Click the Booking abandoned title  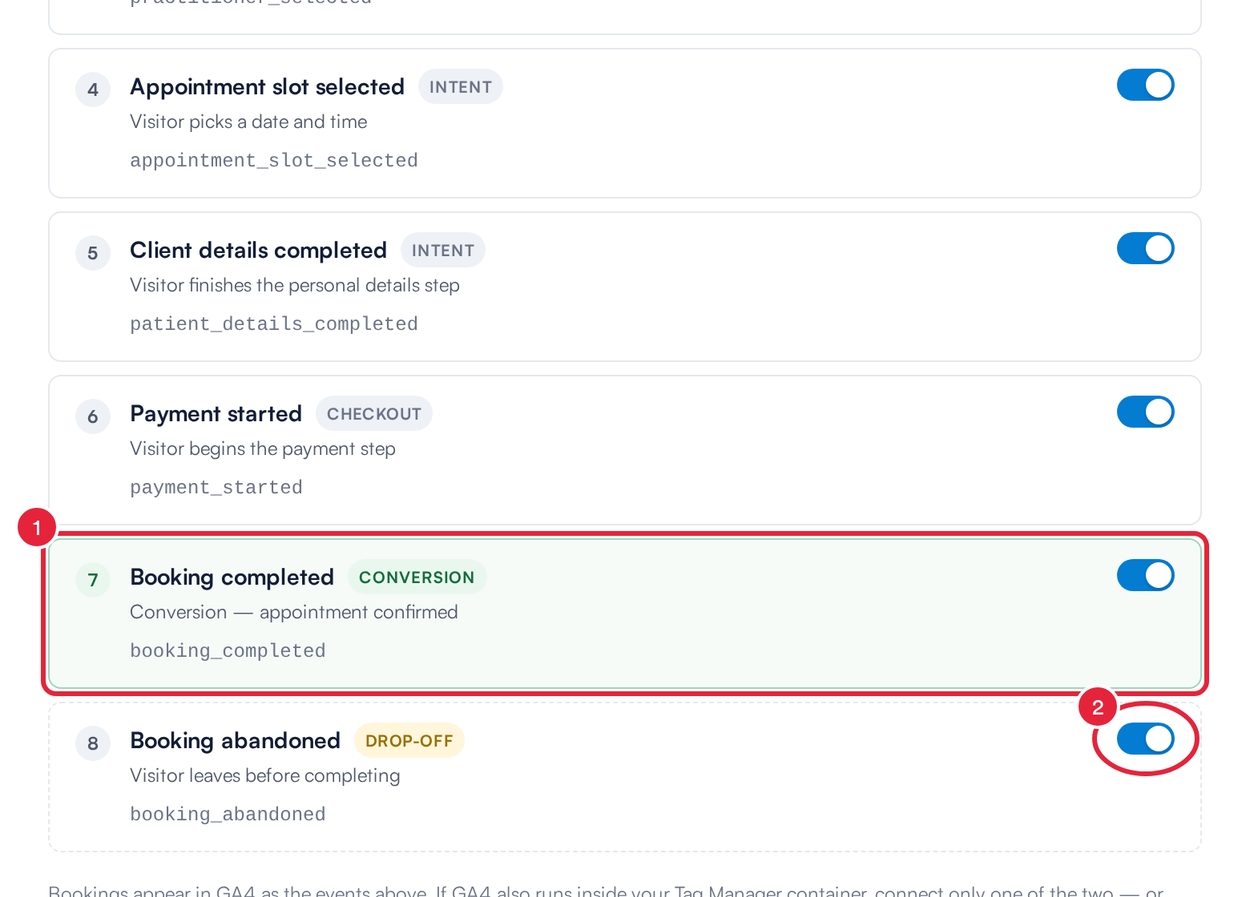(235, 741)
